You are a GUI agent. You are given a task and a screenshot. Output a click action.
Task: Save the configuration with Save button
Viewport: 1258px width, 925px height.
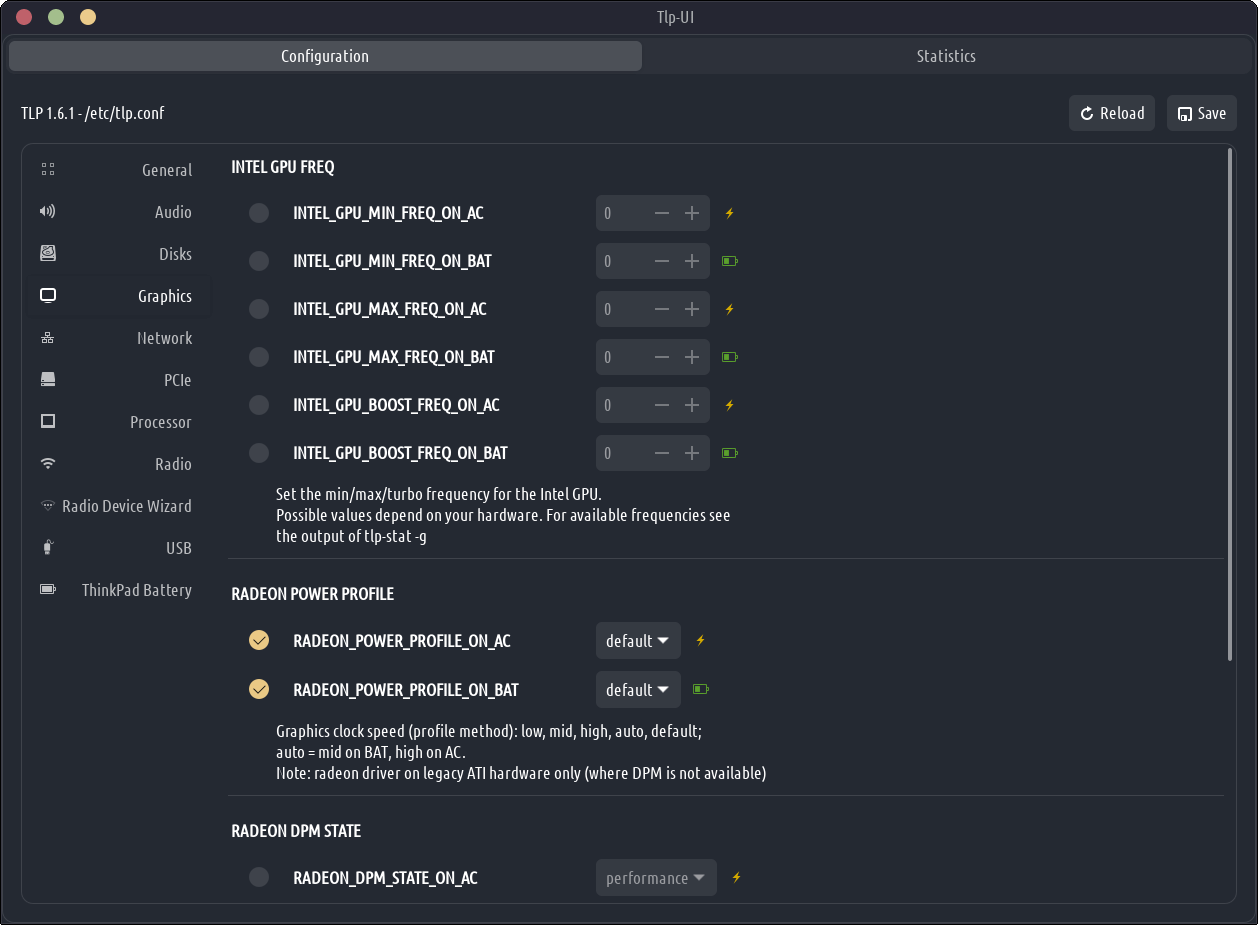tap(1201, 113)
